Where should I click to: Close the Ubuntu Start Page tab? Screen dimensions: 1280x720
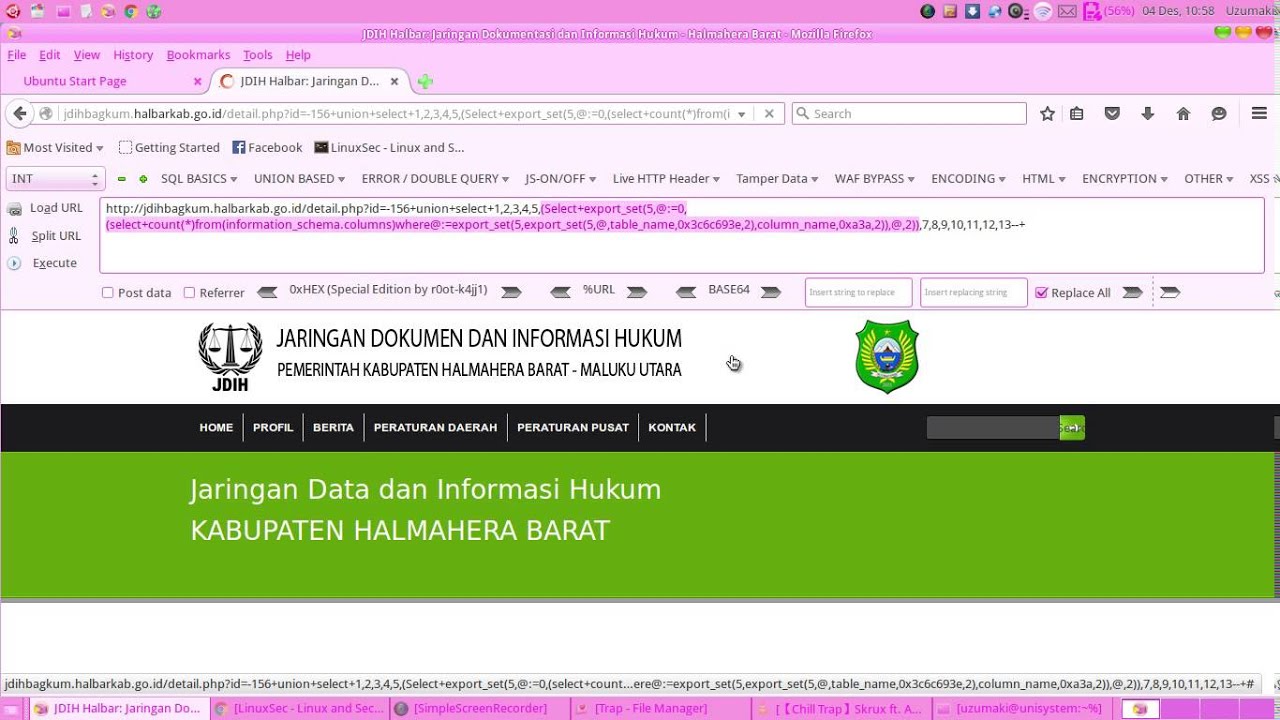click(197, 81)
